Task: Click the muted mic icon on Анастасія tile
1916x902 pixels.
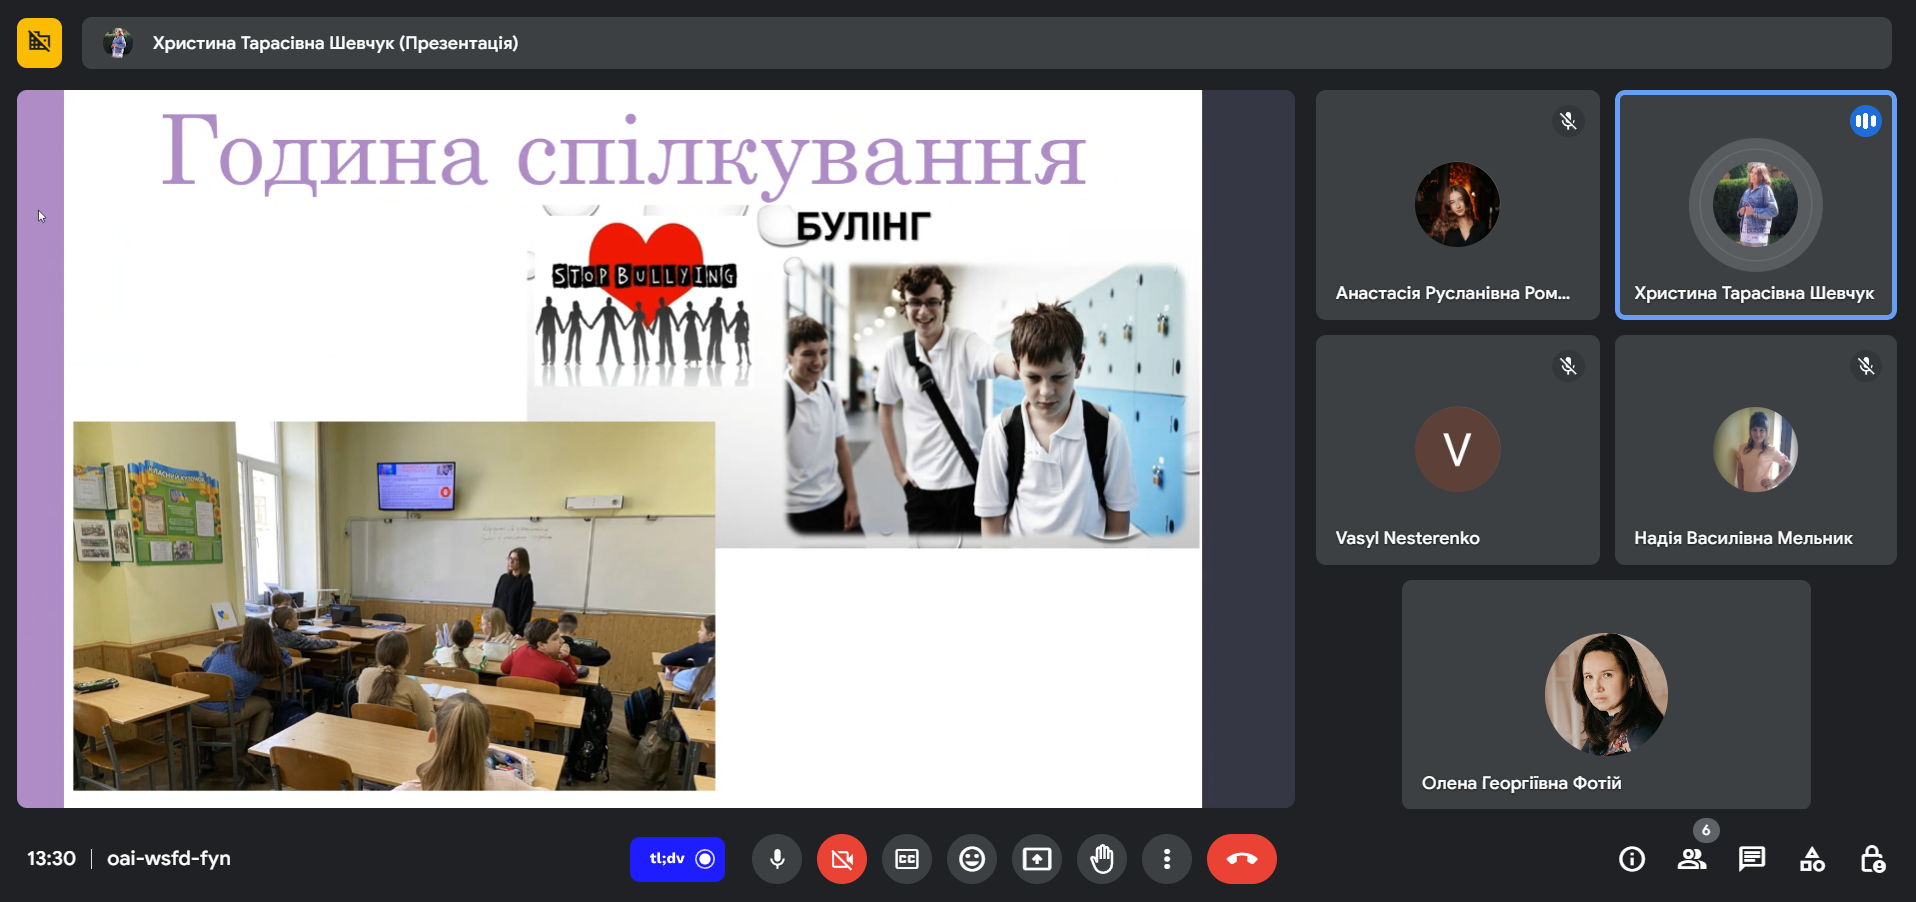Action: click(1568, 121)
